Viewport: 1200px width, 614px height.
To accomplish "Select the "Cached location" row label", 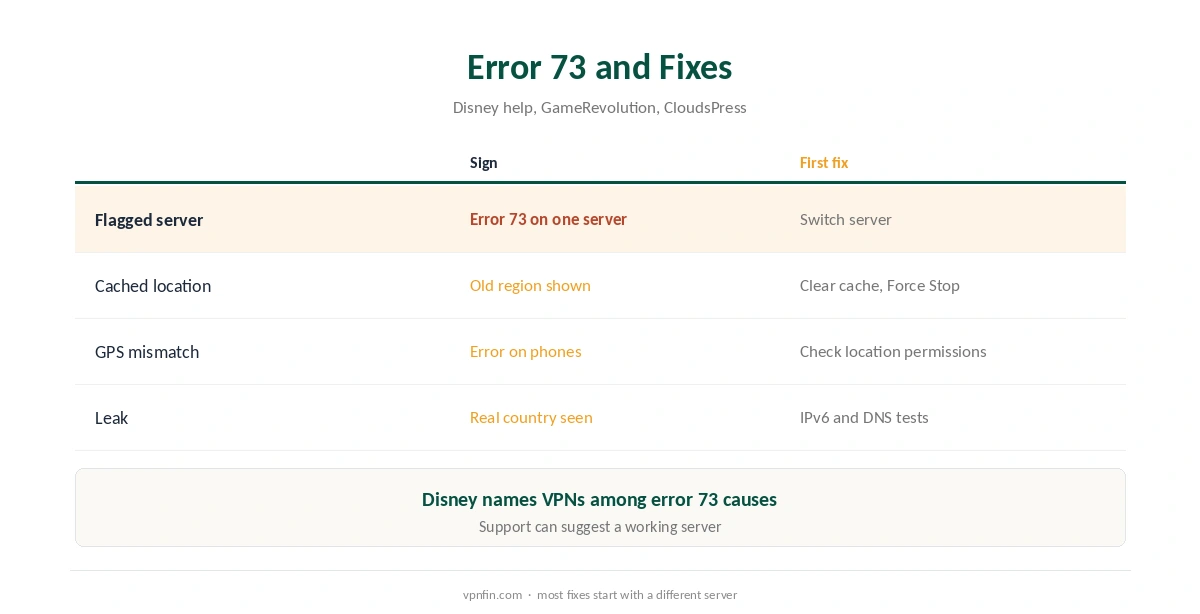I will pos(153,286).
